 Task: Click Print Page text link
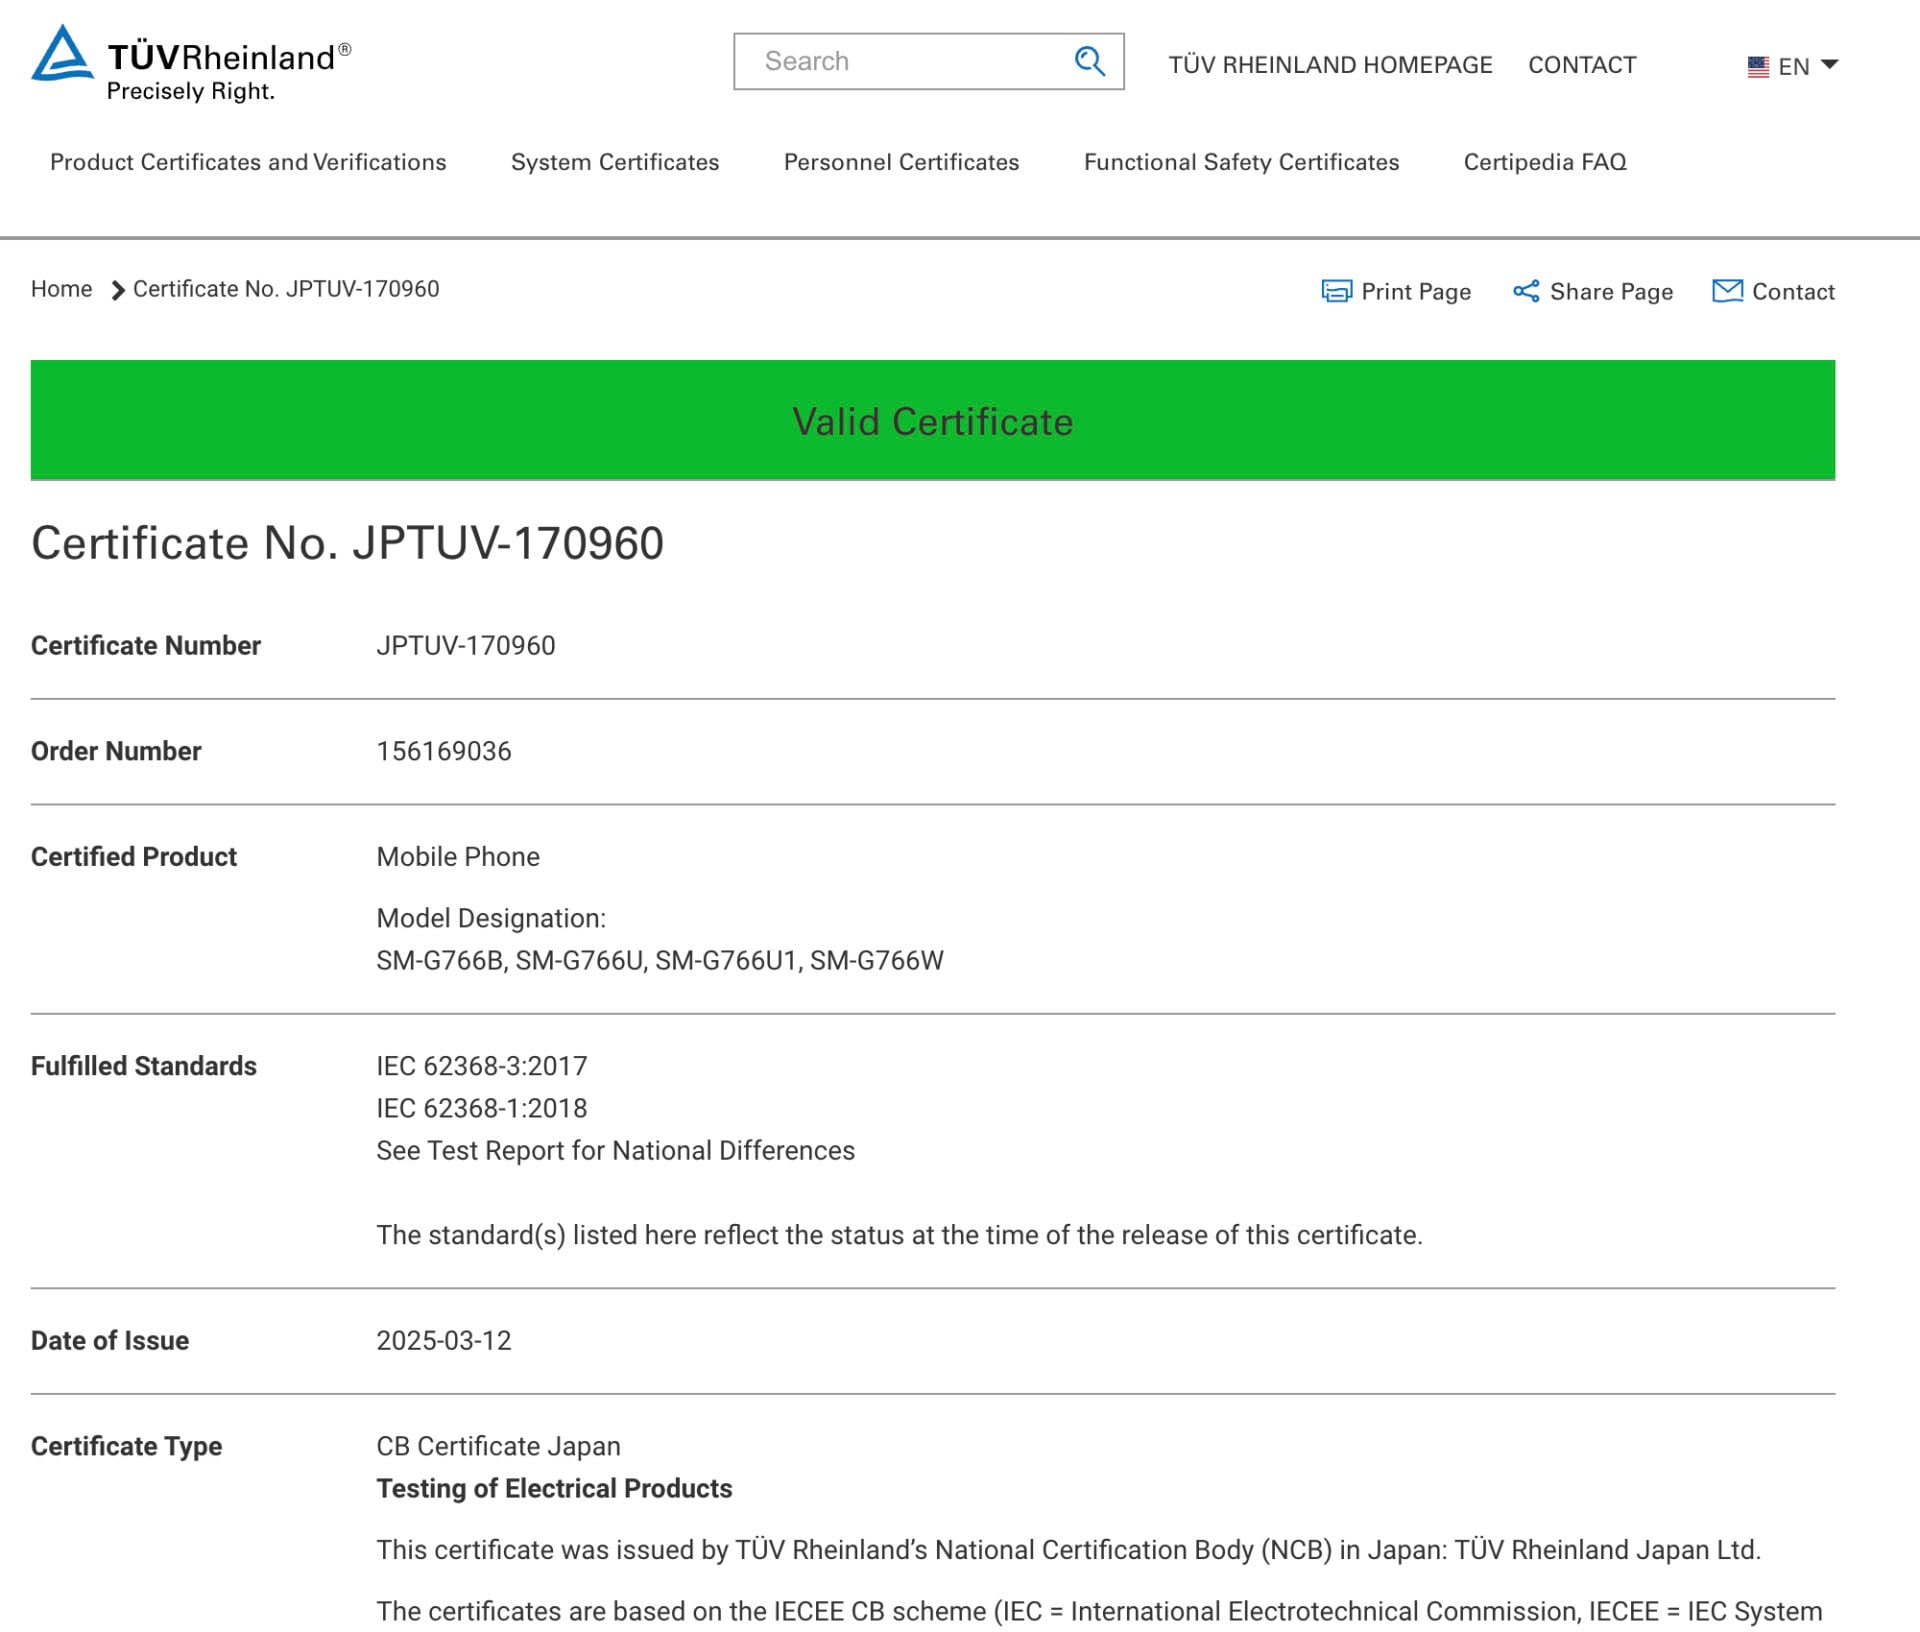[1416, 291]
